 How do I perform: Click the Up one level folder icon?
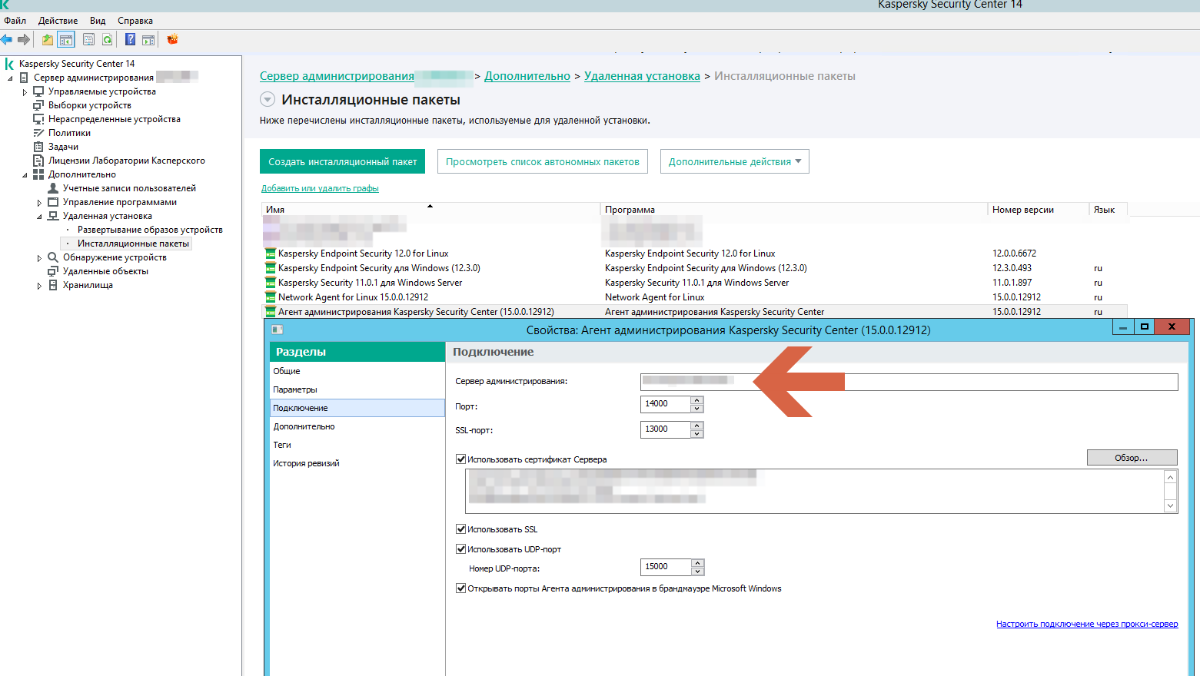point(47,40)
